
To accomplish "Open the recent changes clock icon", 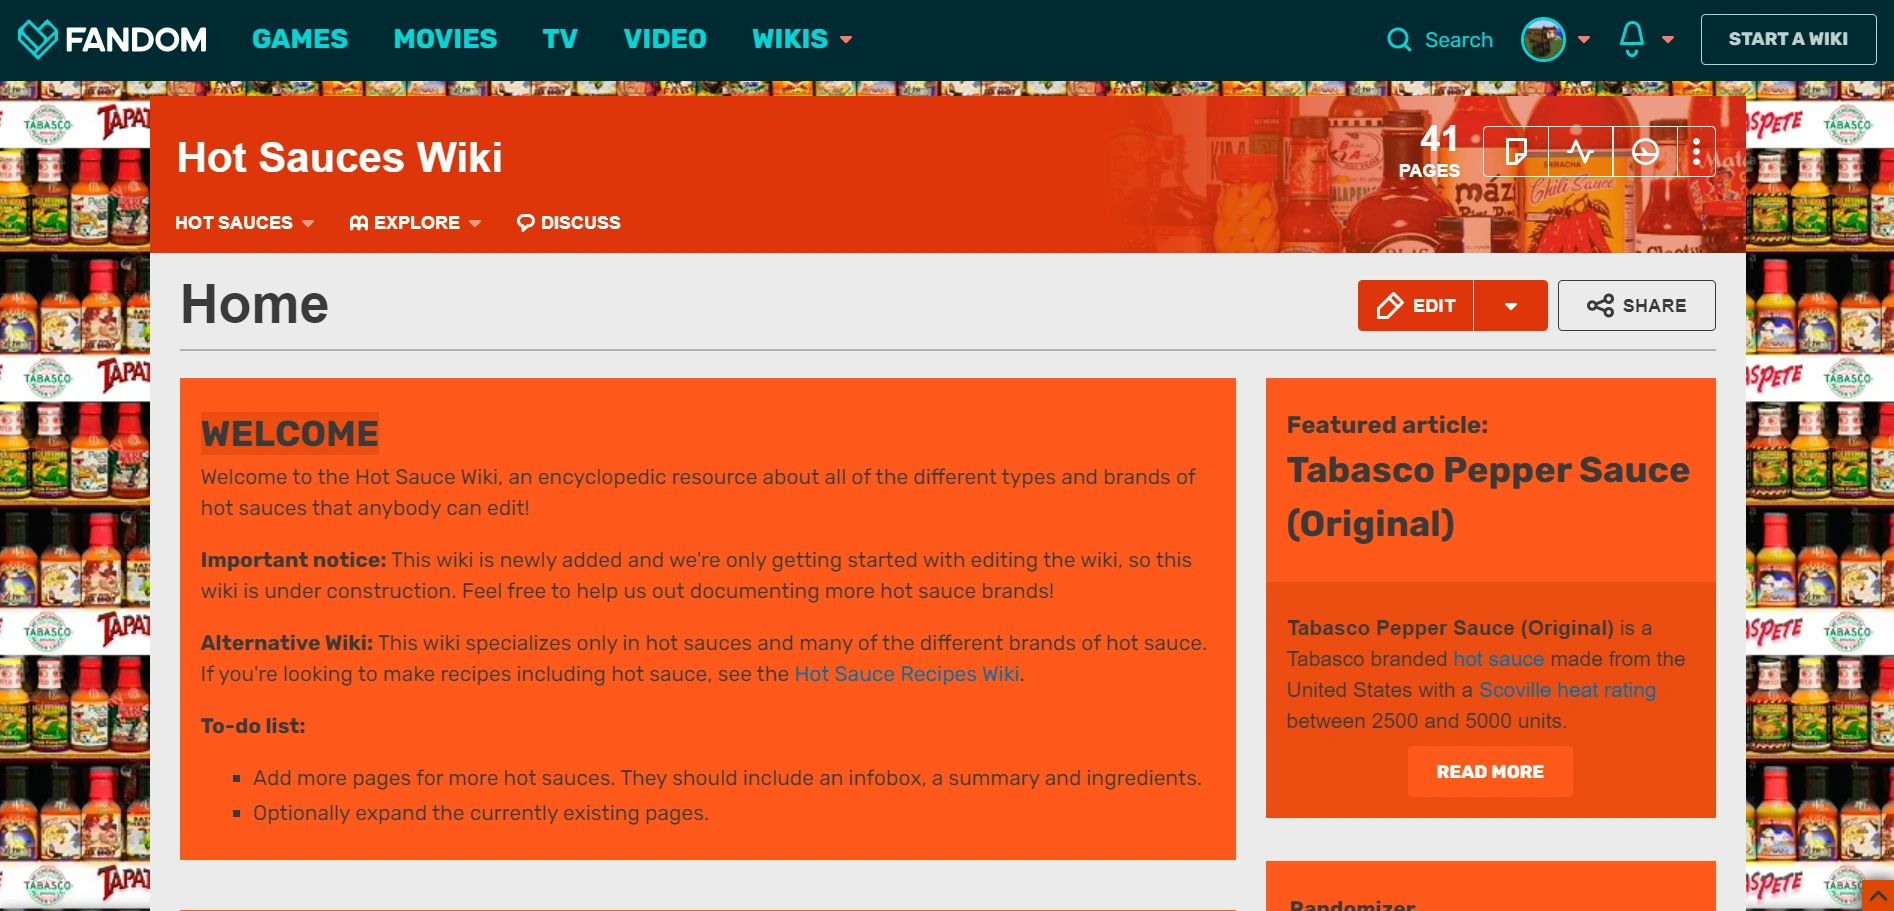I will [x=1645, y=151].
